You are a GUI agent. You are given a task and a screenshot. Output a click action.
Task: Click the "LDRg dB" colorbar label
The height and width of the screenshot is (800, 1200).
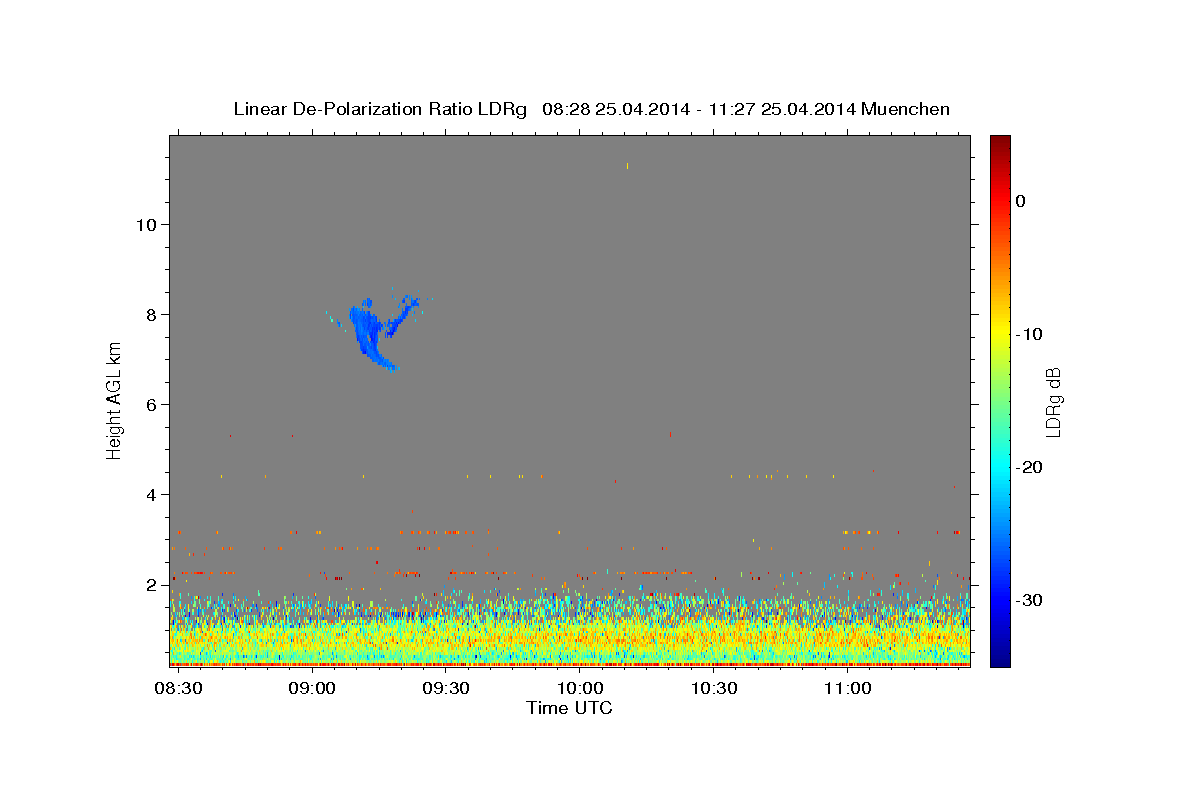point(1053,401)
